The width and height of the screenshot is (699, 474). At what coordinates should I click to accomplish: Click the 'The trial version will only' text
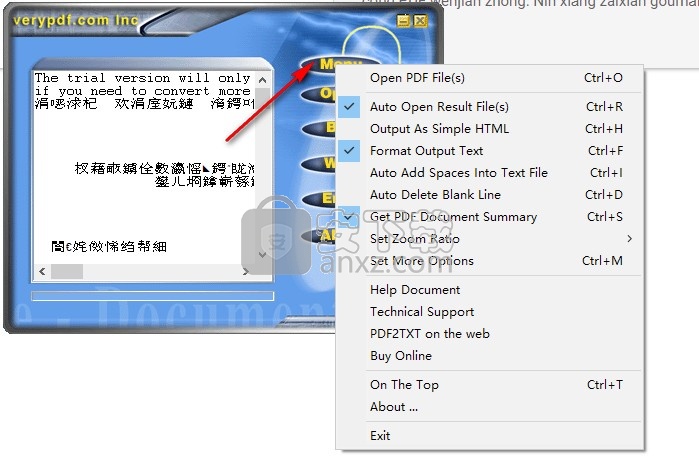click(x=143, y=78)
